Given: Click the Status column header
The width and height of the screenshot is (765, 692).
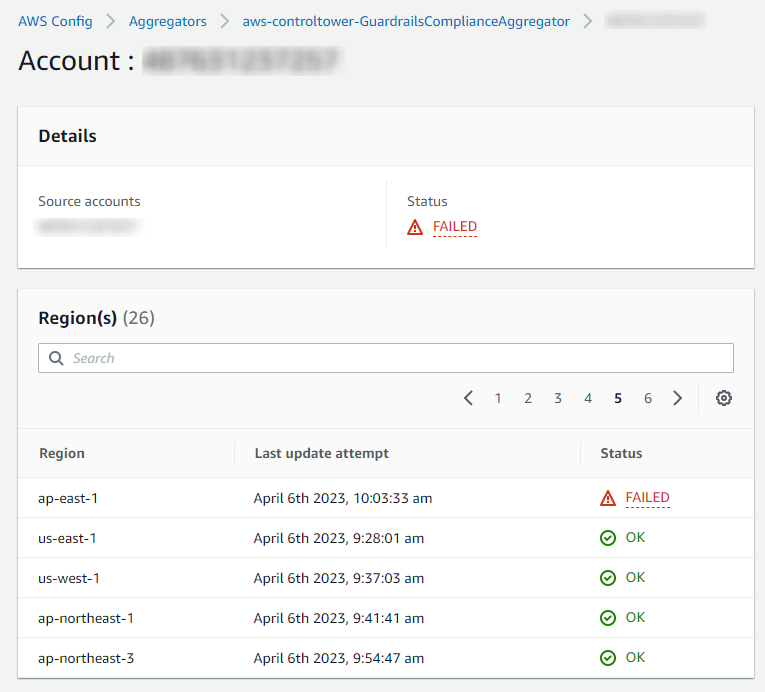Looking at the screenshot, I should click(621, 453).
